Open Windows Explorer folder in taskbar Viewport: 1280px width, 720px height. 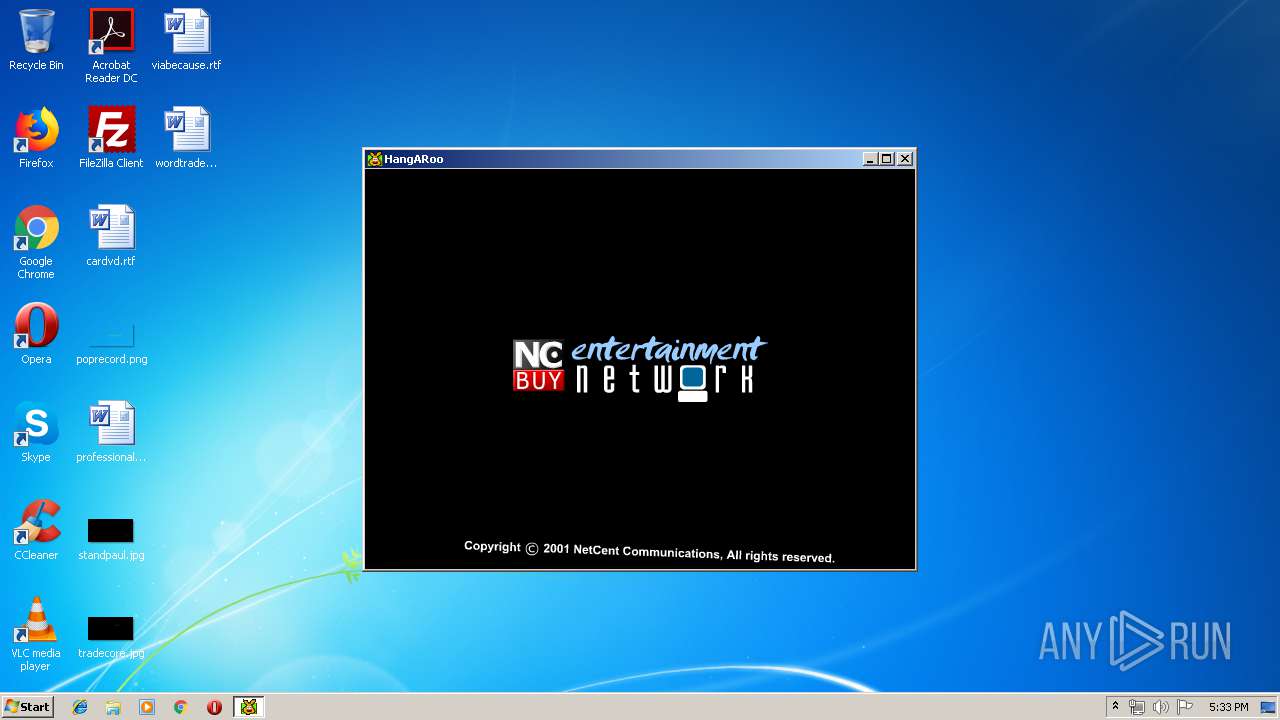point(113,707)
